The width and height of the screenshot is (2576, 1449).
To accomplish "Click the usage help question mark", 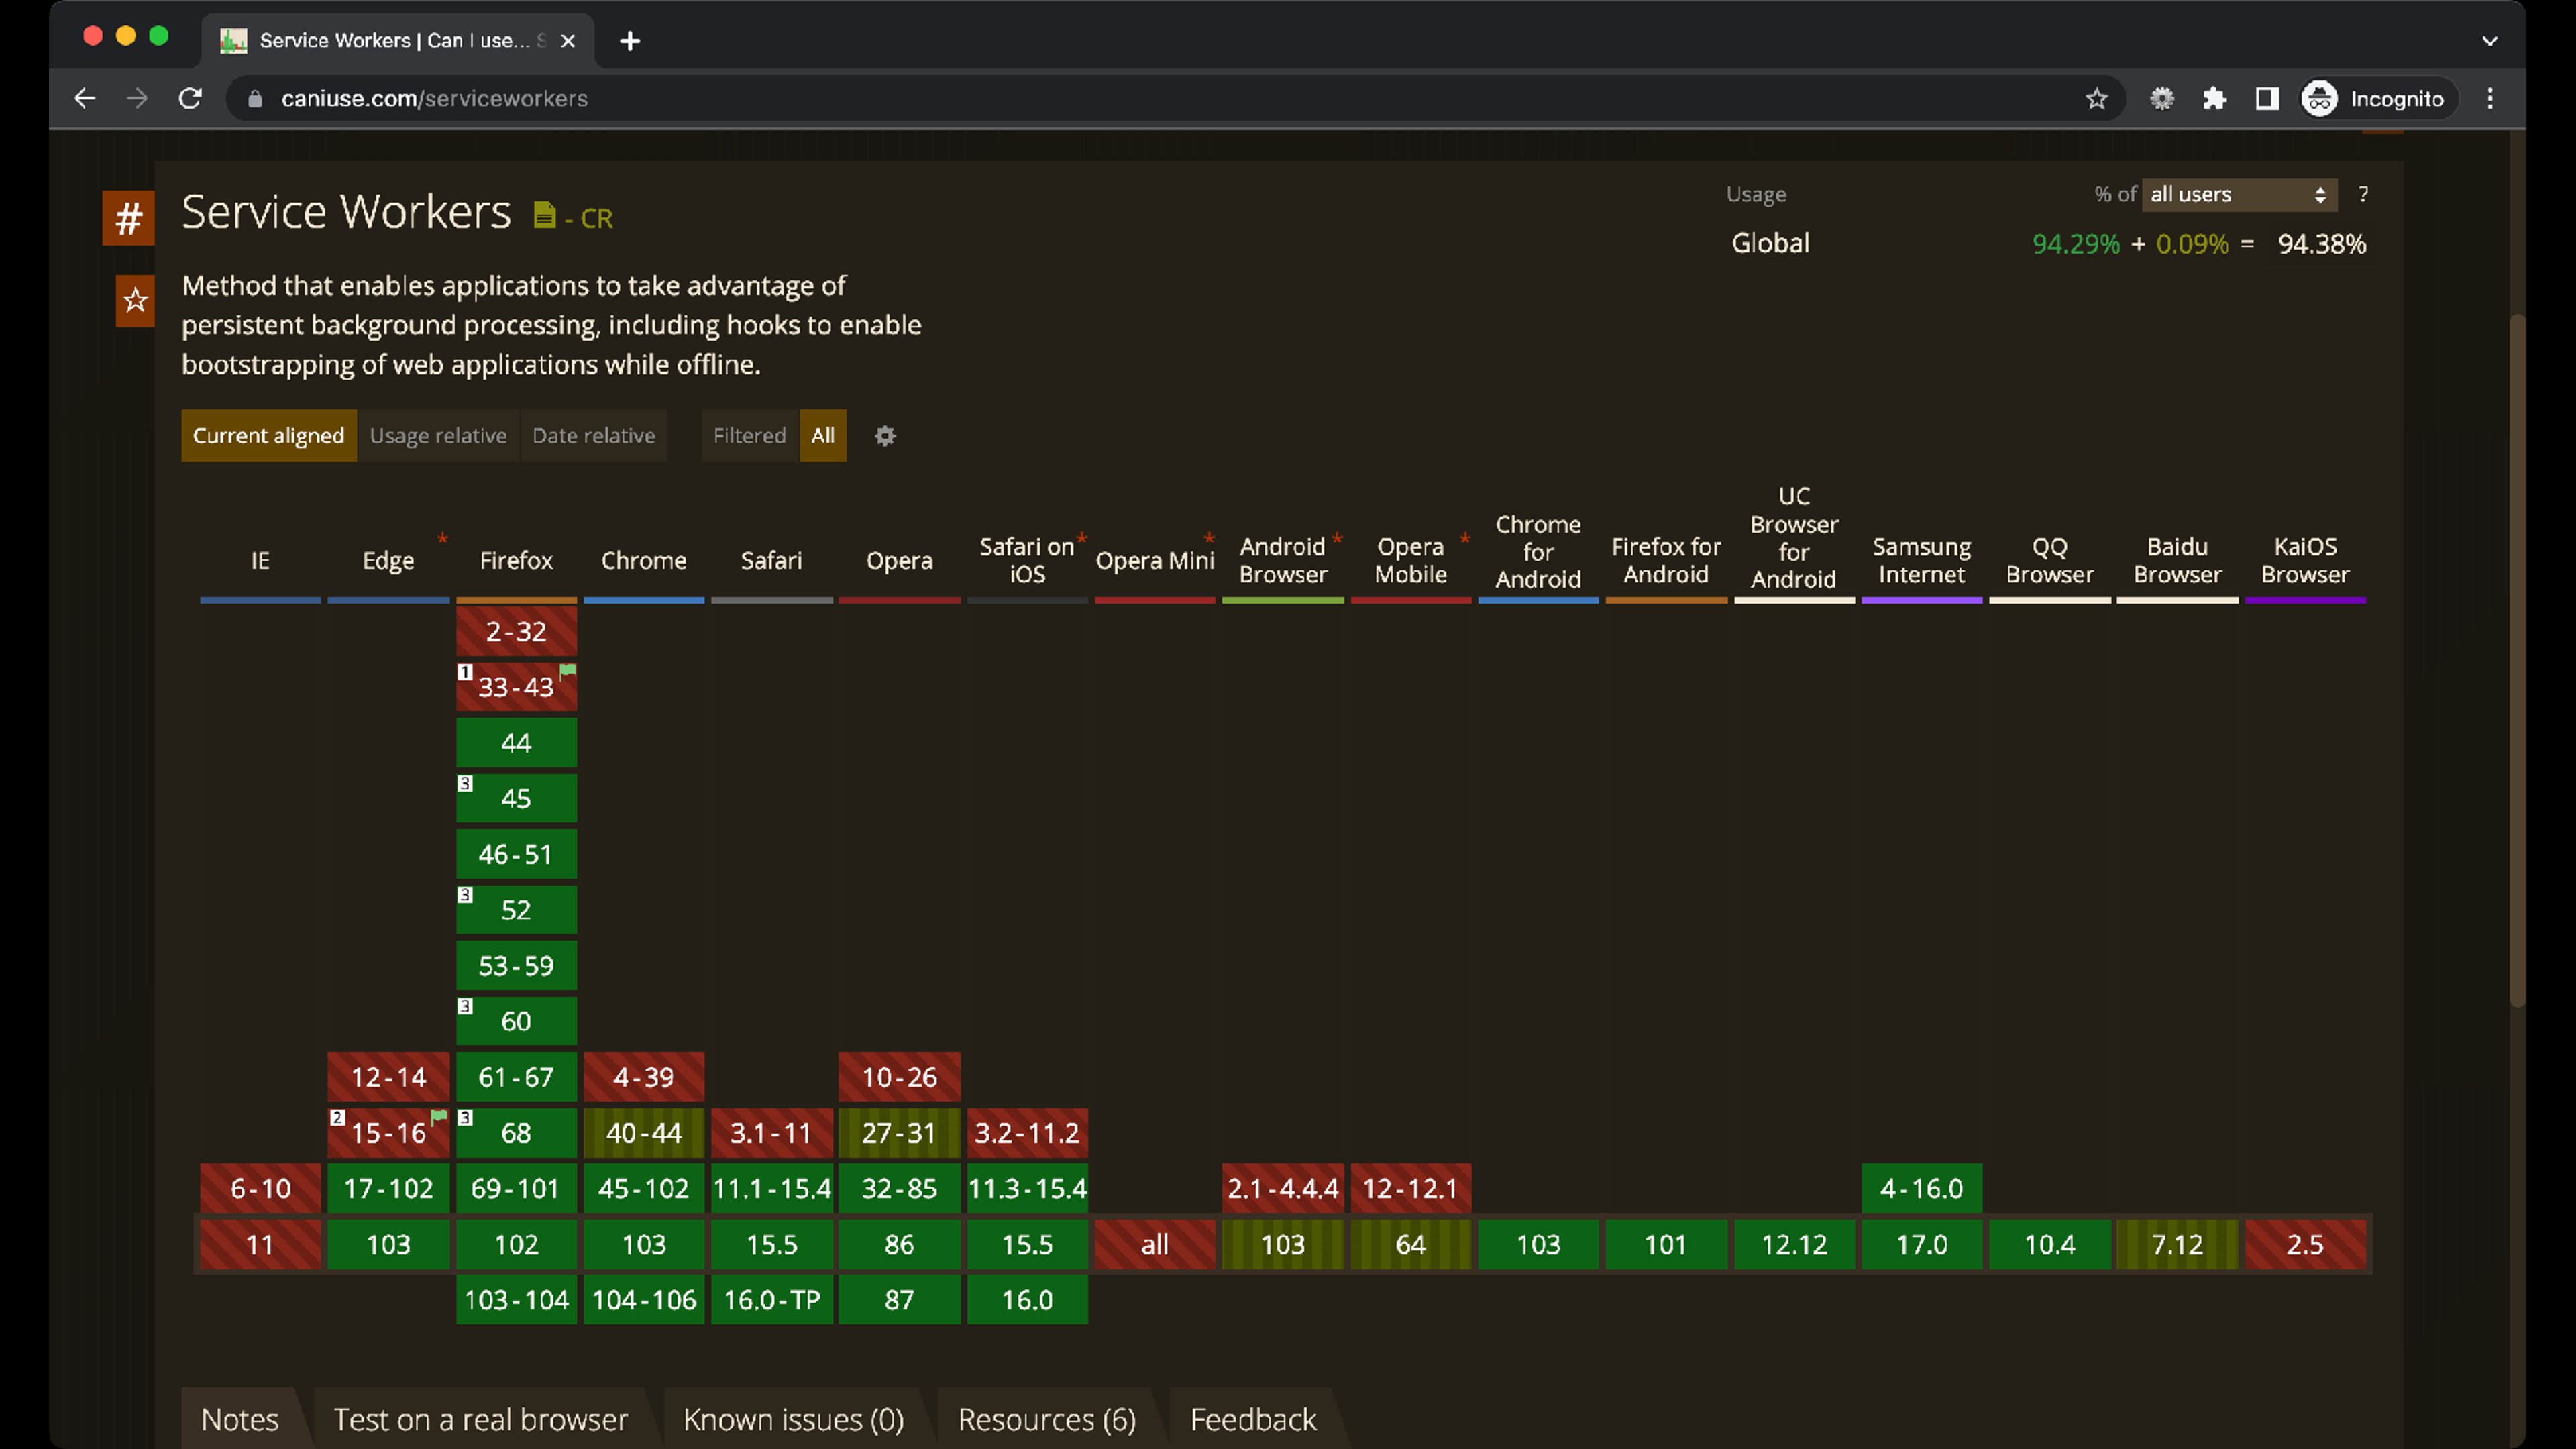I will point(2363,194).
